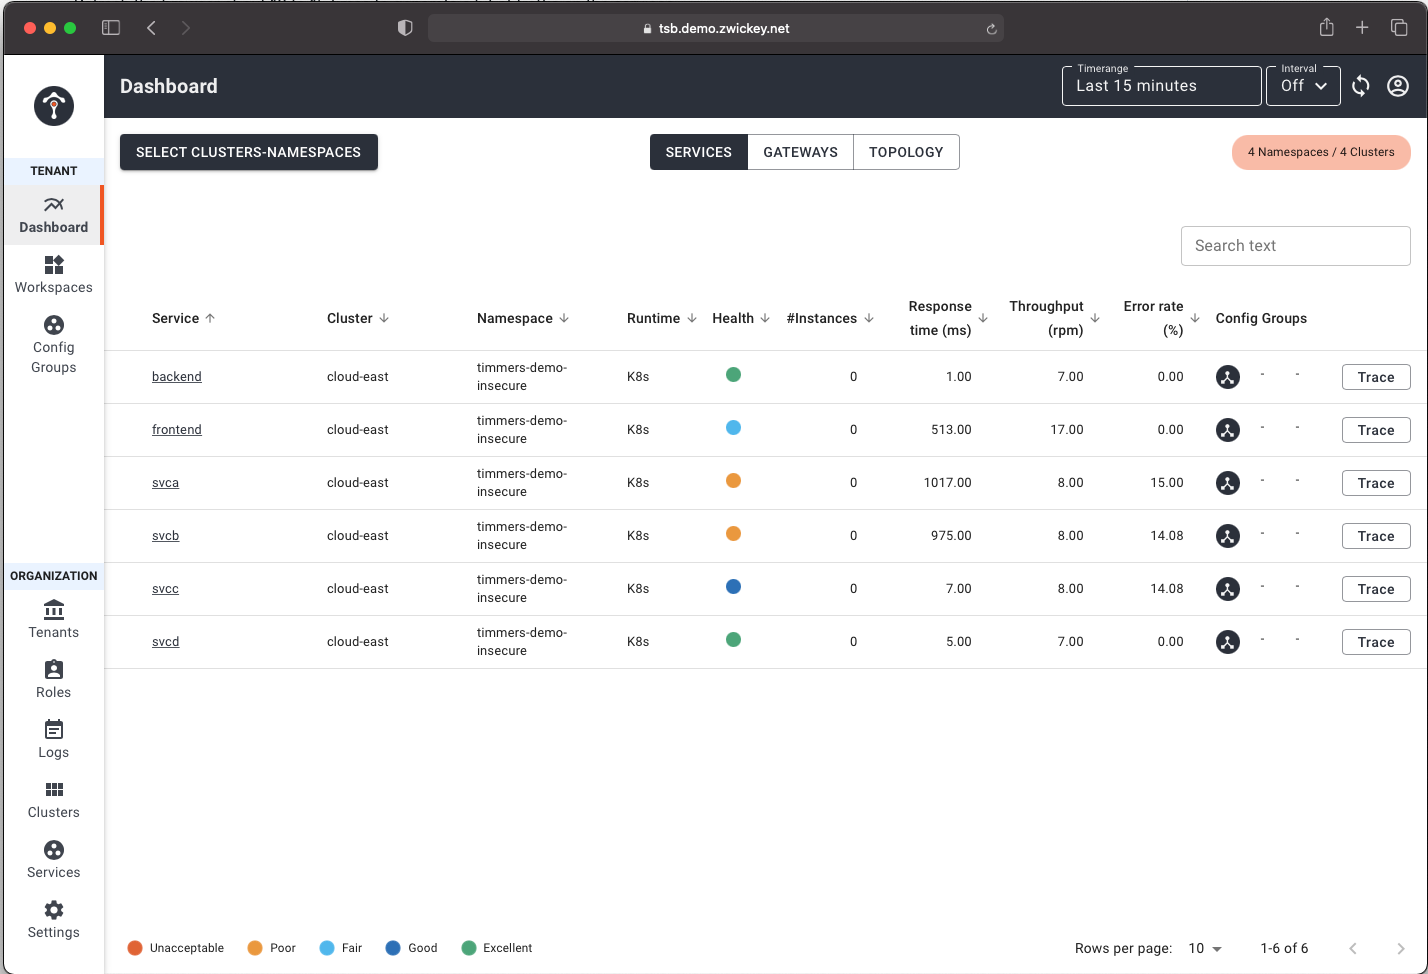Sort by the Health column
This screenshot has width=1428, height=974.
coord(741,318)
